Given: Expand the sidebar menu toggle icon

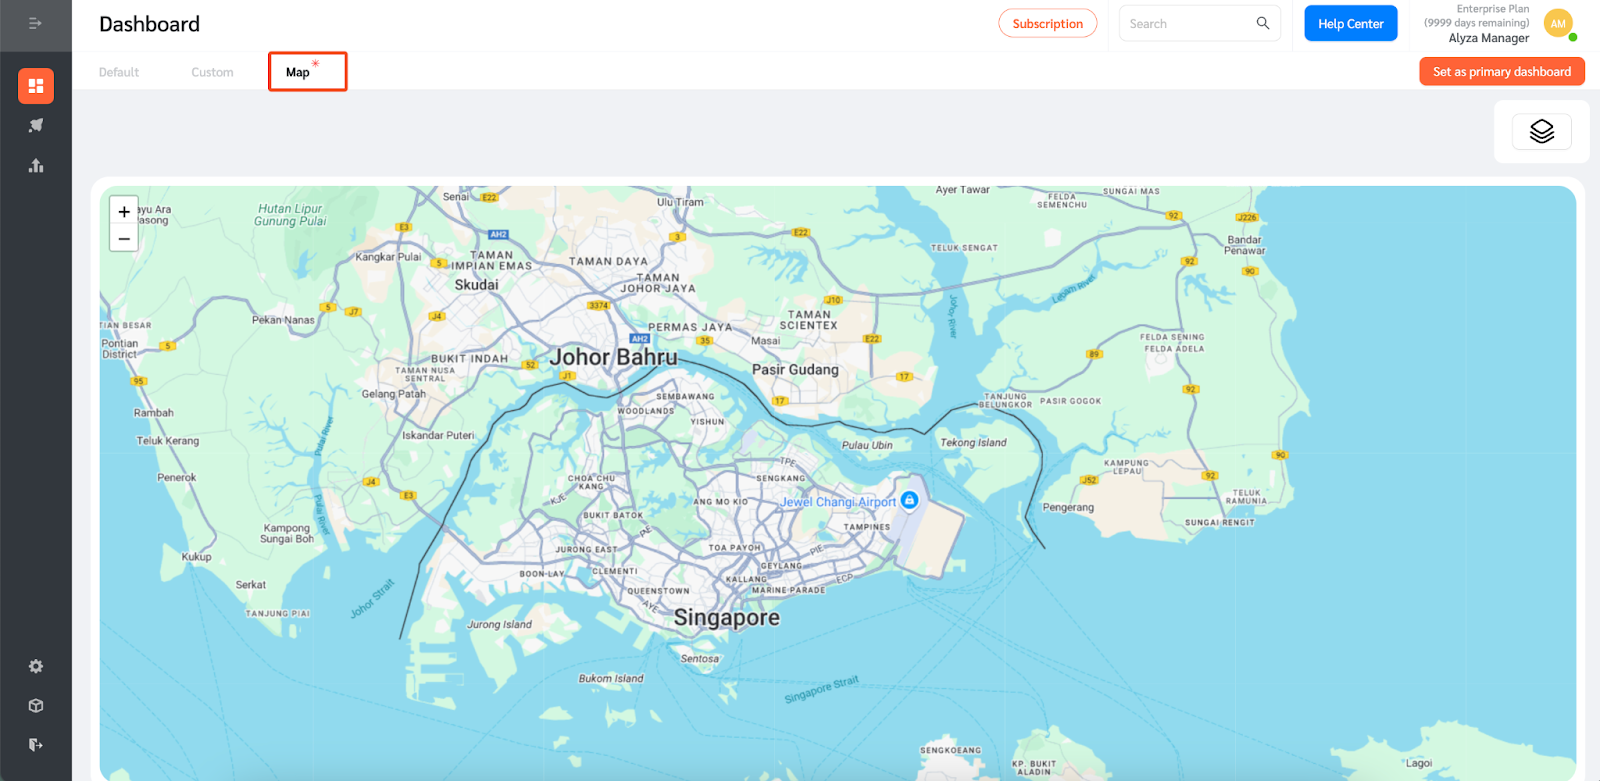Looking at the screenshot, I should point(35,23).
